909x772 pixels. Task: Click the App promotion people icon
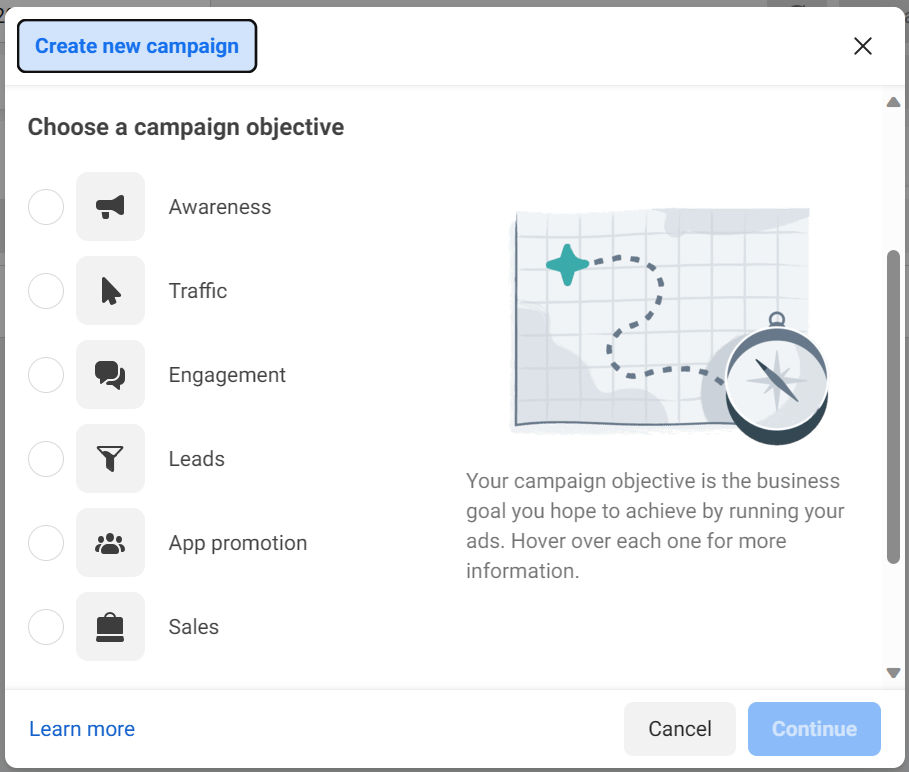(110, 543)
